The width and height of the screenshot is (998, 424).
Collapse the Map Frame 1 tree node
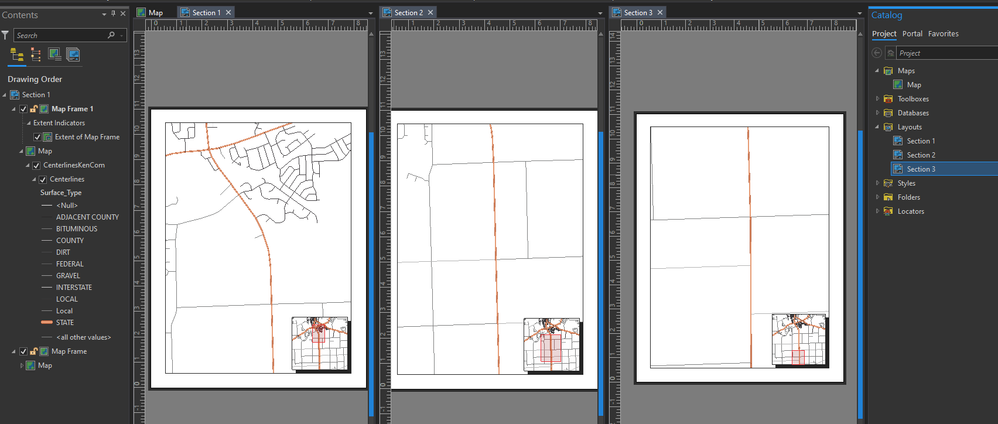[x=15, y=109]
